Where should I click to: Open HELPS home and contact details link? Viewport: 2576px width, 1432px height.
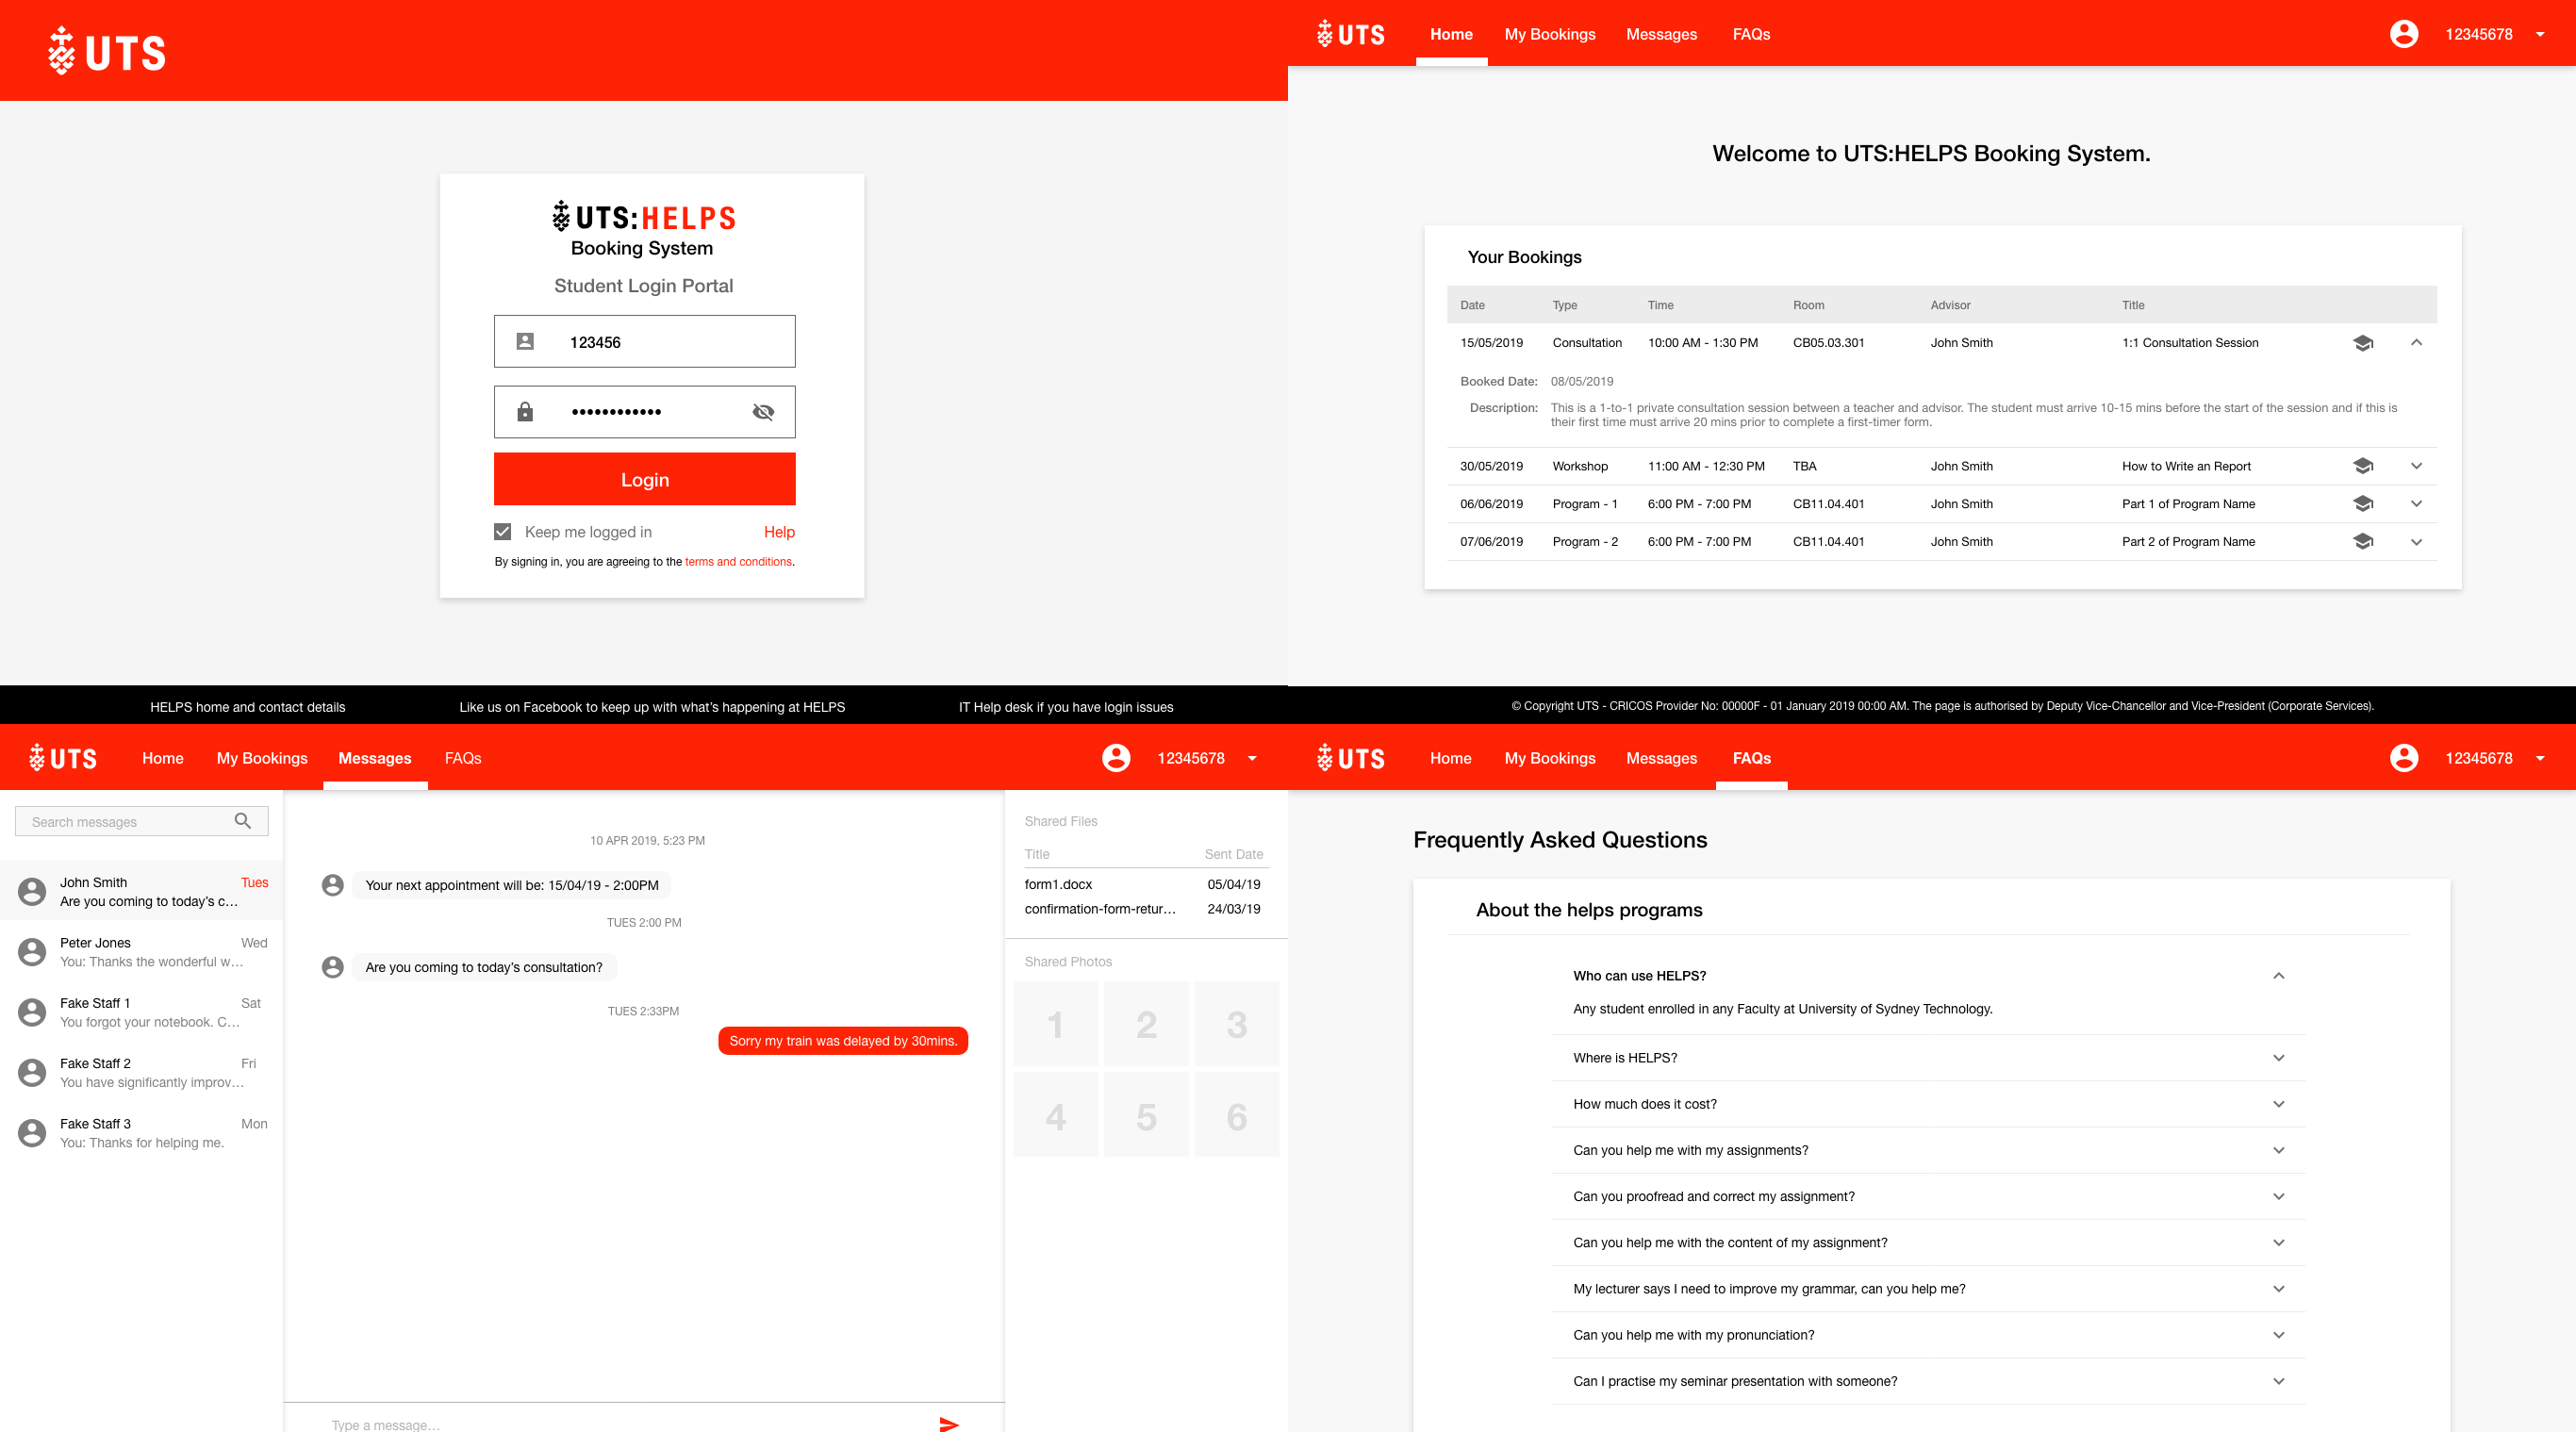[x=248, y=707]
